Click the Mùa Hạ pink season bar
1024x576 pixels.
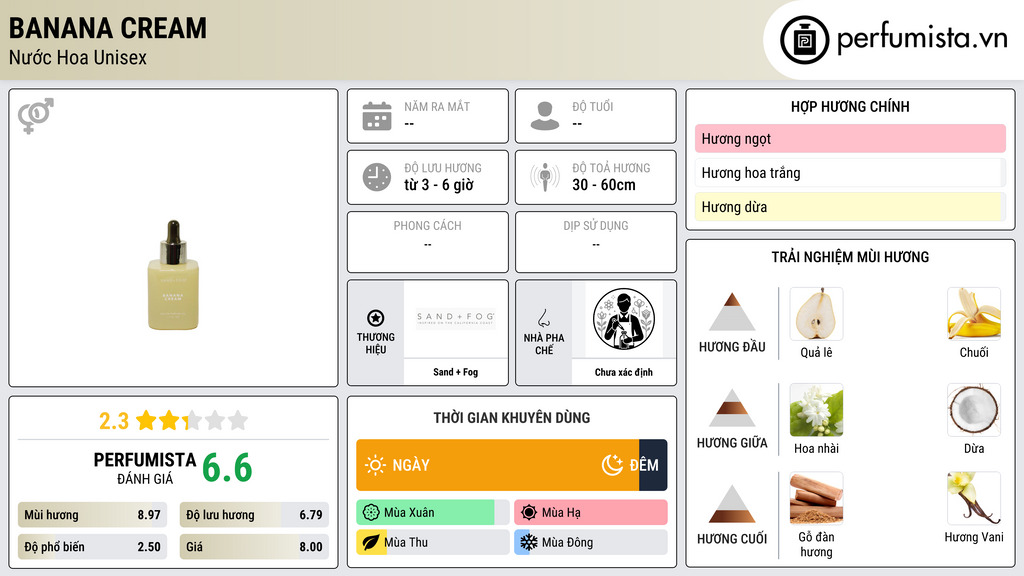pyautogui.click(x=591, y=513)
